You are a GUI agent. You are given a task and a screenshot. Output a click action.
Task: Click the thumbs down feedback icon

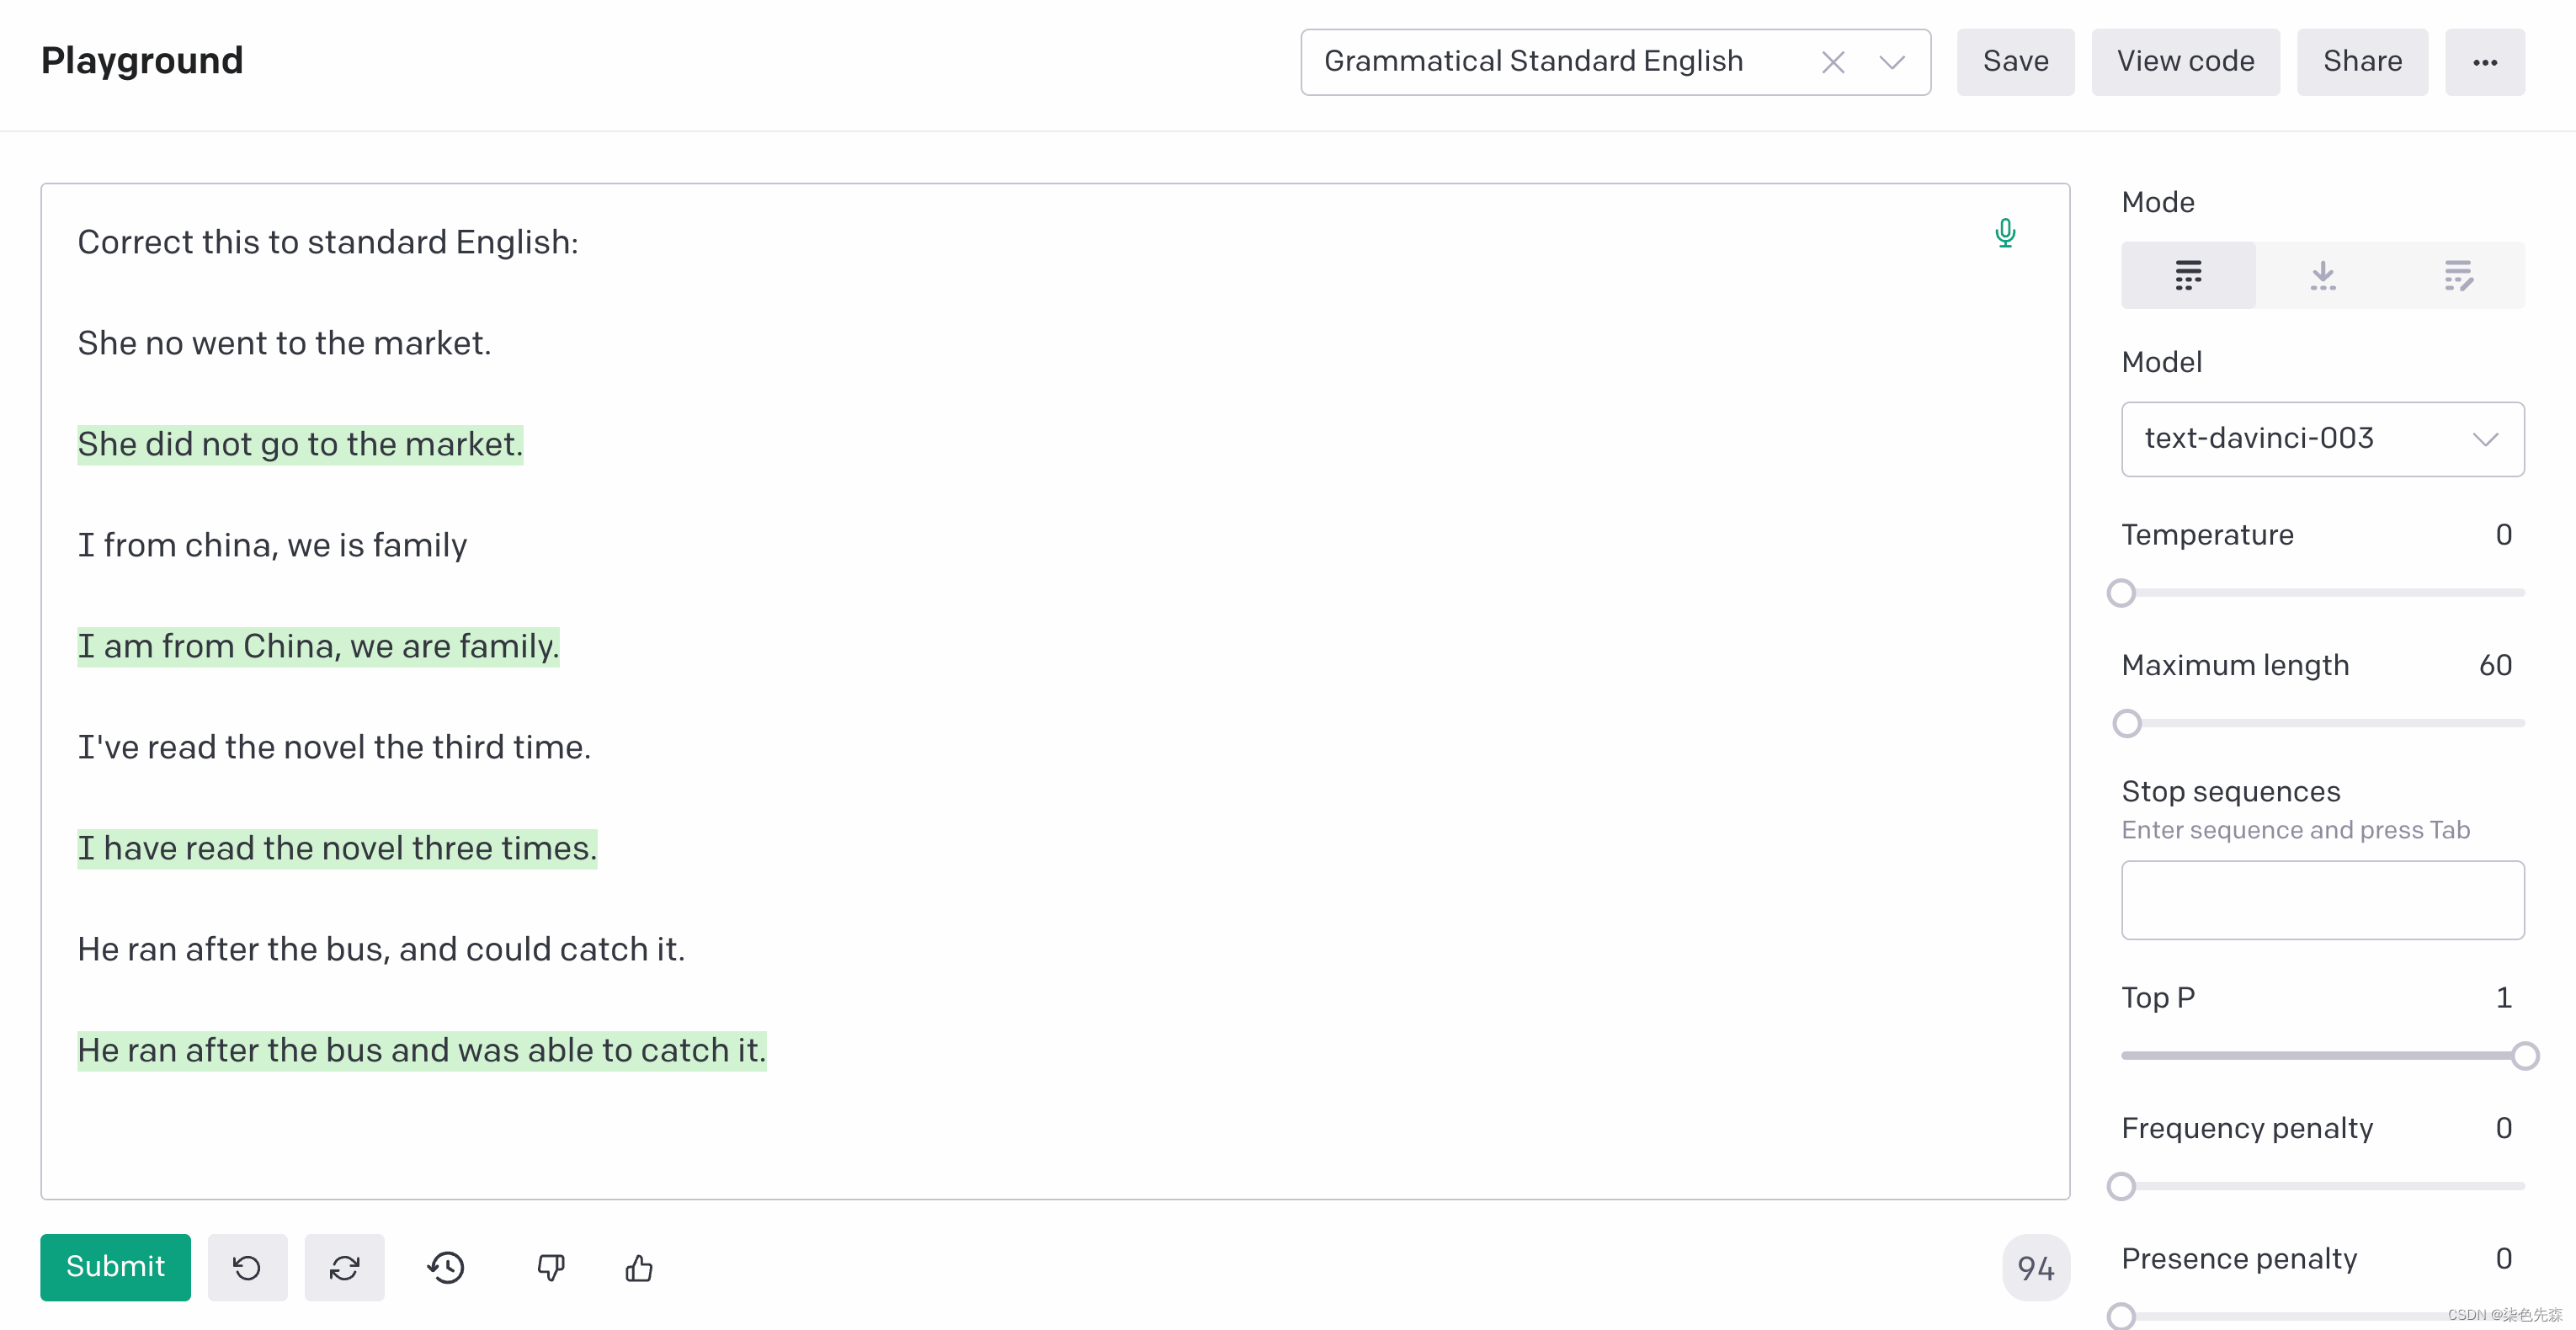click(x=550, y=1267)
